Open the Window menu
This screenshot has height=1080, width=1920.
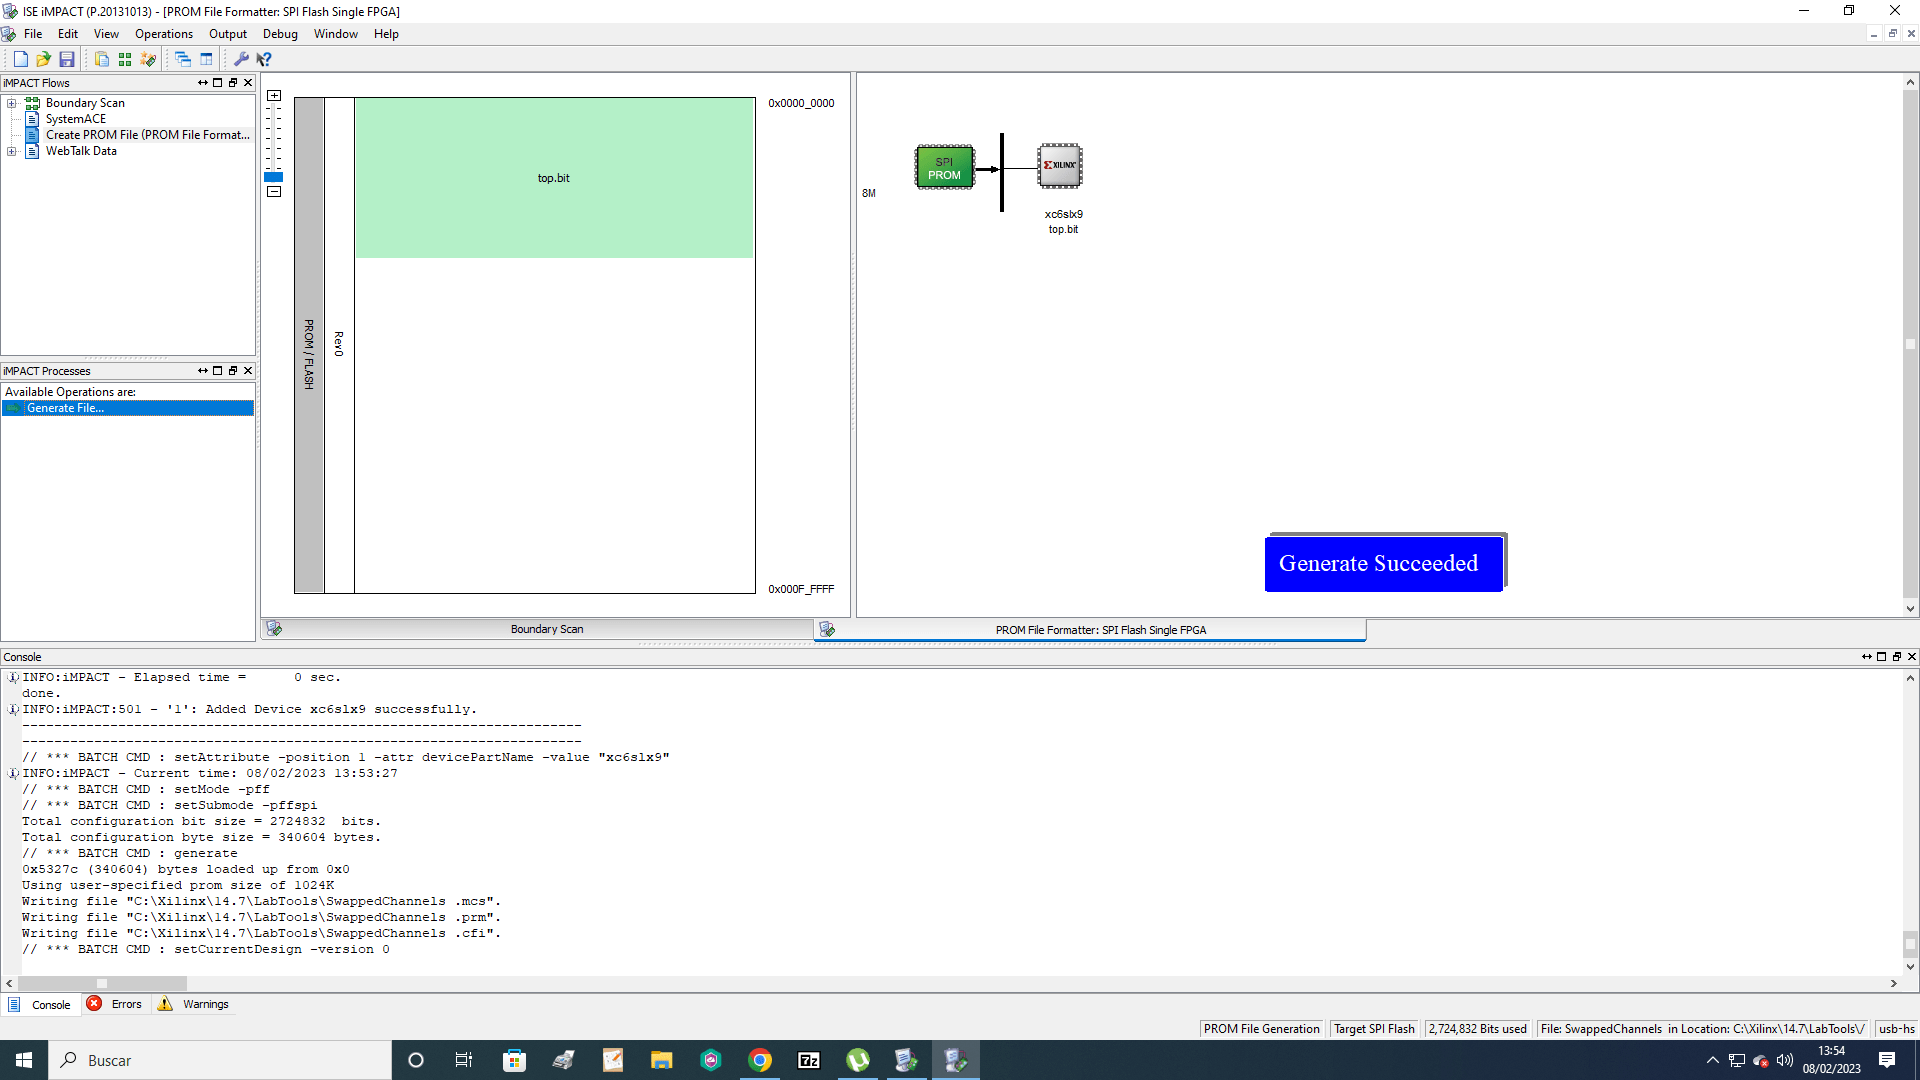(336, 34)
